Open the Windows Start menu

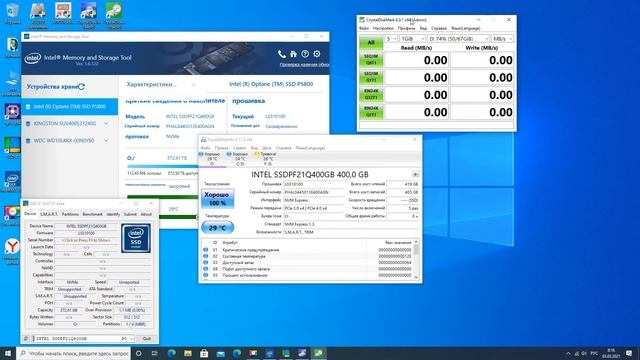click(x=8, y=353)
